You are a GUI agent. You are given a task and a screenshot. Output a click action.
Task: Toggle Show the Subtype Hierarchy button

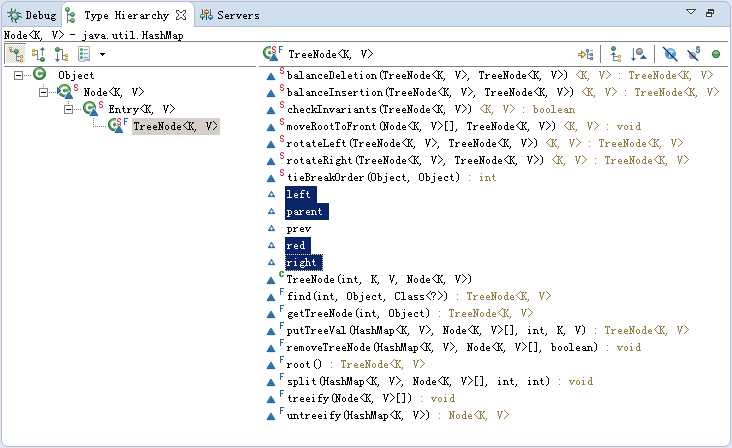[x=61, y=55]
